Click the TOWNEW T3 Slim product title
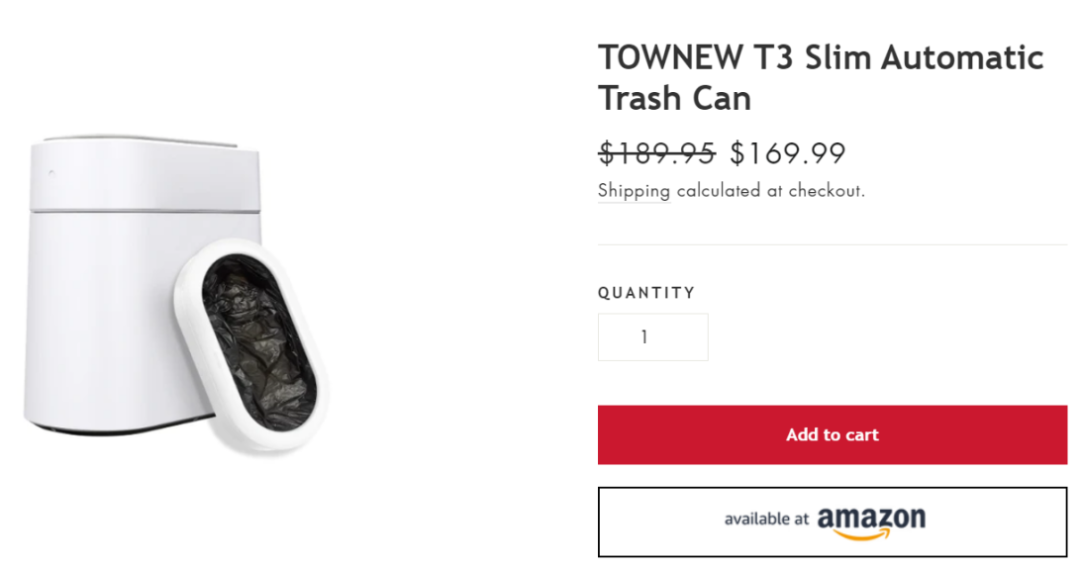The height and width of the screenshot is (569, 1080). coord(821,77)
